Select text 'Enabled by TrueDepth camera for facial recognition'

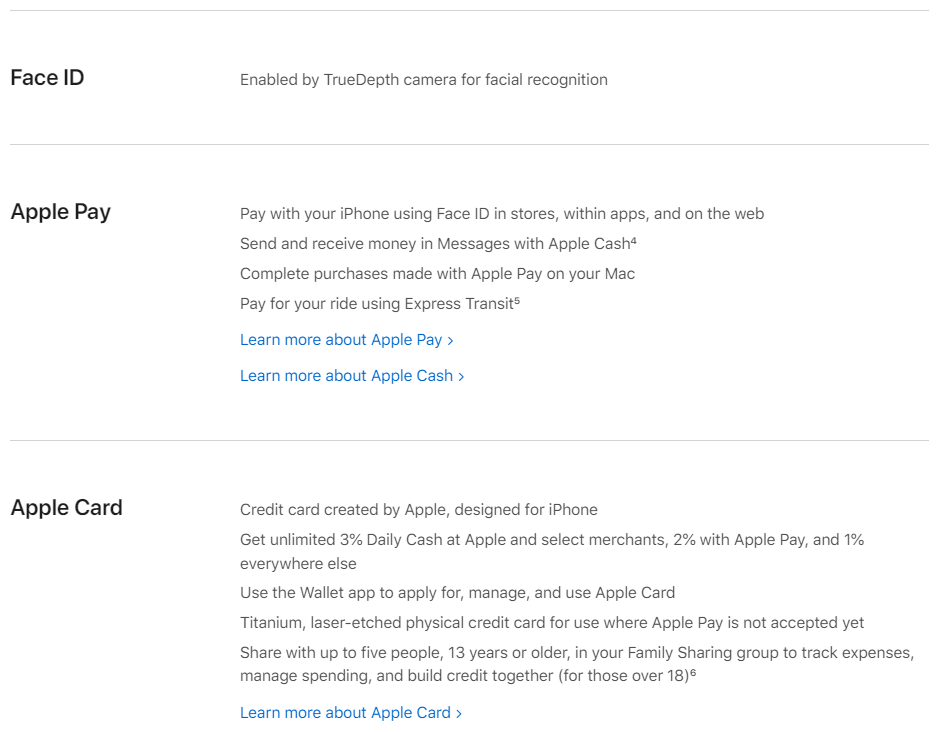tap(424, 80)
